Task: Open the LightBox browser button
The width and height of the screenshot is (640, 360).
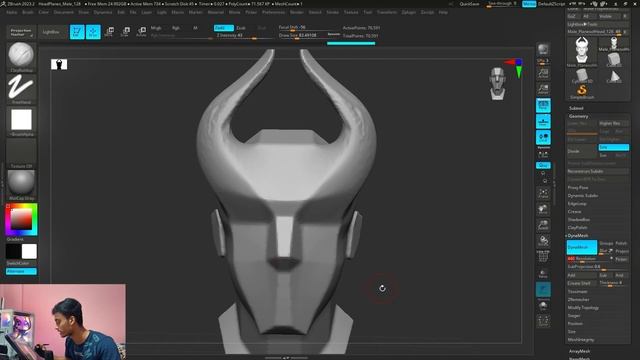Action: 51,32
